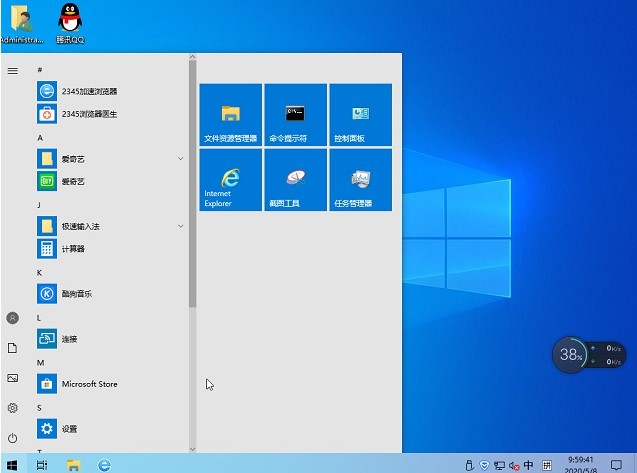Expand the 极速输入法 folder
Screen dimensions: 637x473
(180, 227)
